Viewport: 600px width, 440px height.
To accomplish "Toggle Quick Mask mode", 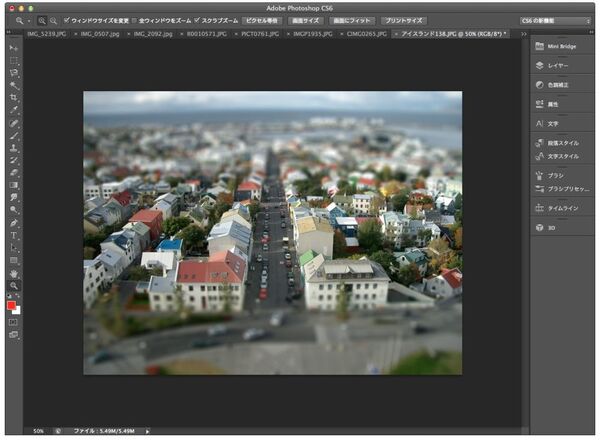I will pyautogui.click(x=13, y=322).
